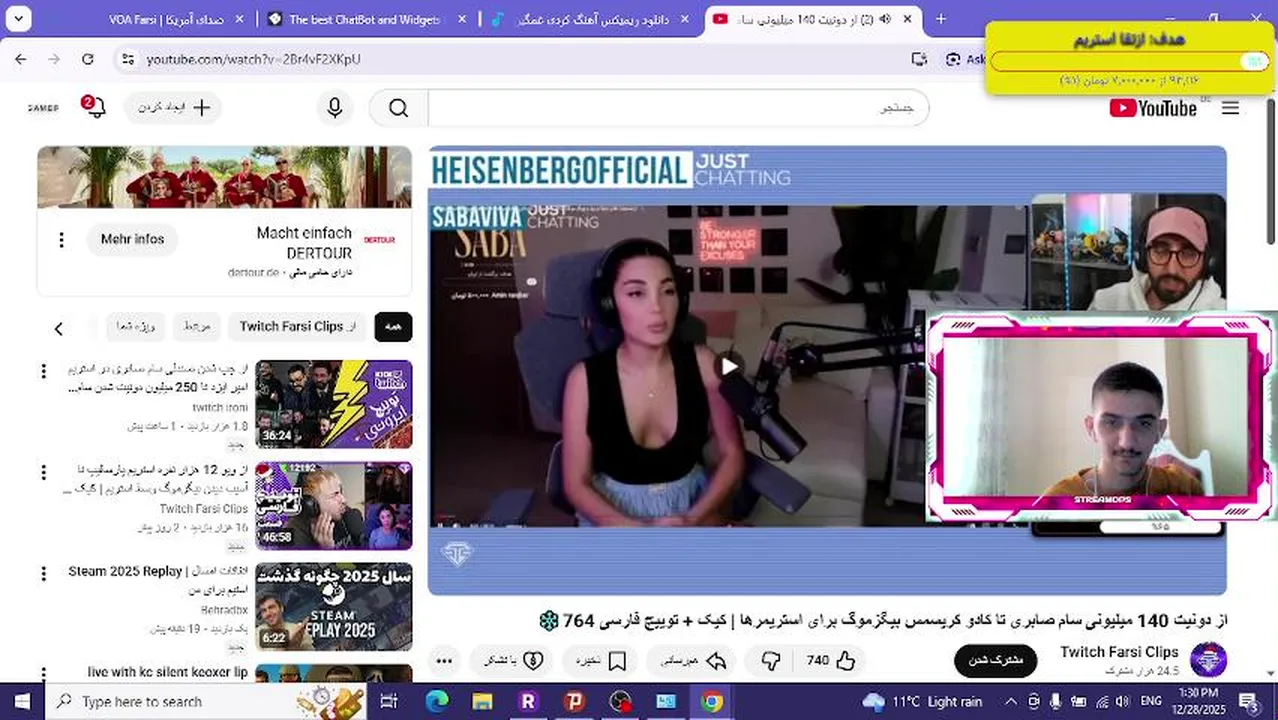The height and width of the screenshot is (720, 1278).
Task: Launch Microsoft Edge from taskbar
Action: coord(436,702)
